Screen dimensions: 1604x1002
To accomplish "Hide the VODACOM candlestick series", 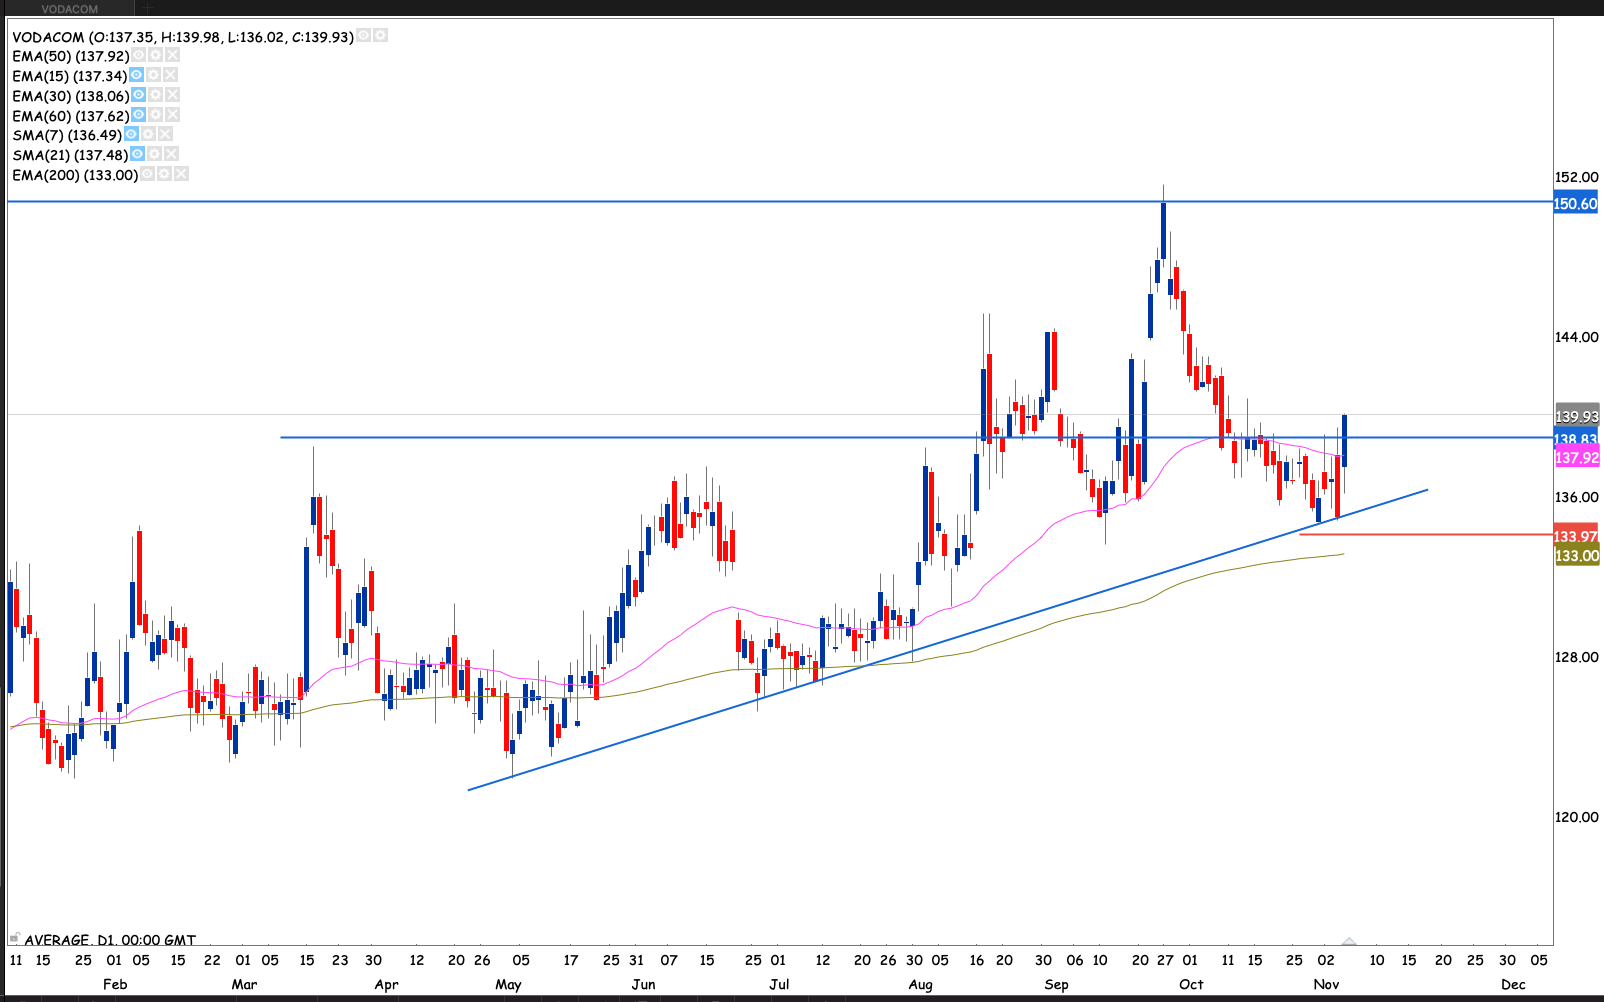I will (x=364, y=36).
